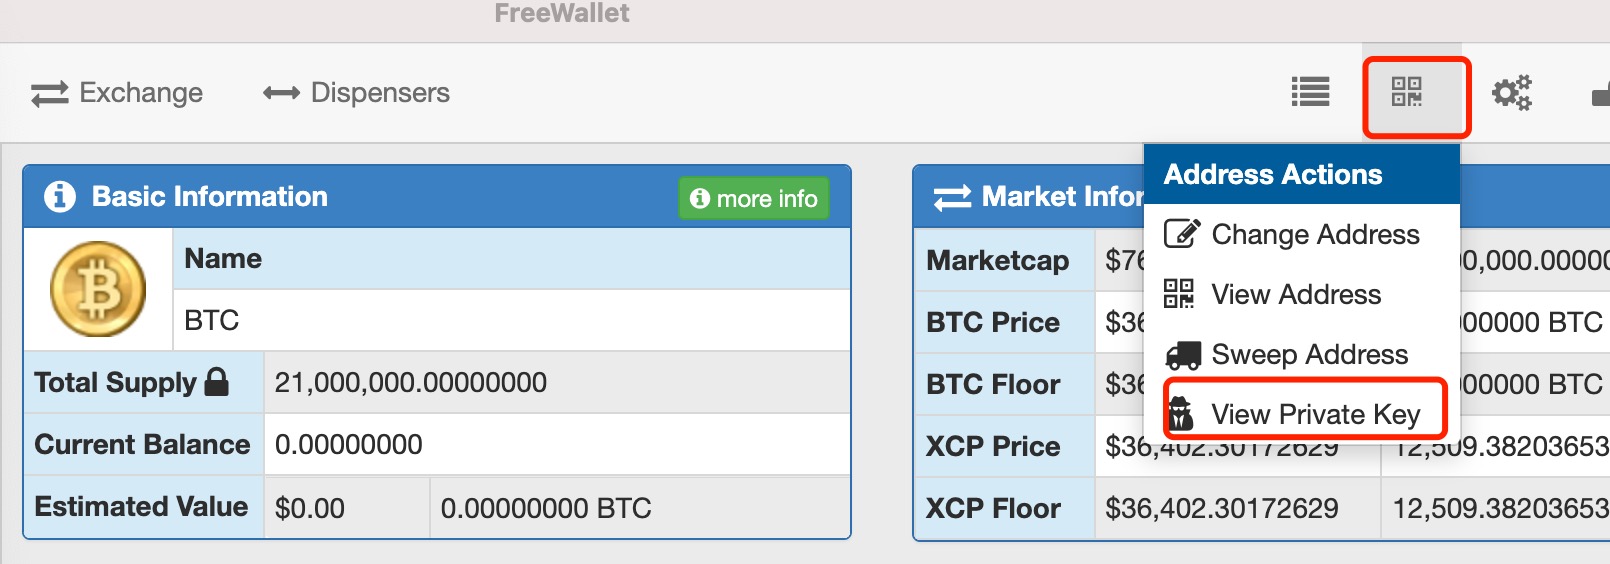The width and height of the screenshot is (1610, 564).
Task: Select Change Address from the menu
Action: (1314, 234)
